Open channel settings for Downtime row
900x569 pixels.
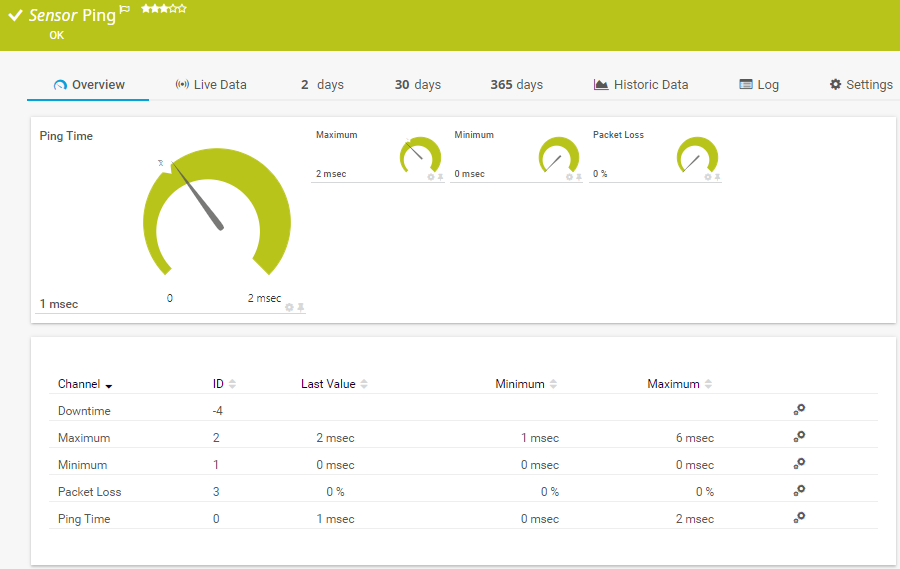(798, 410)
